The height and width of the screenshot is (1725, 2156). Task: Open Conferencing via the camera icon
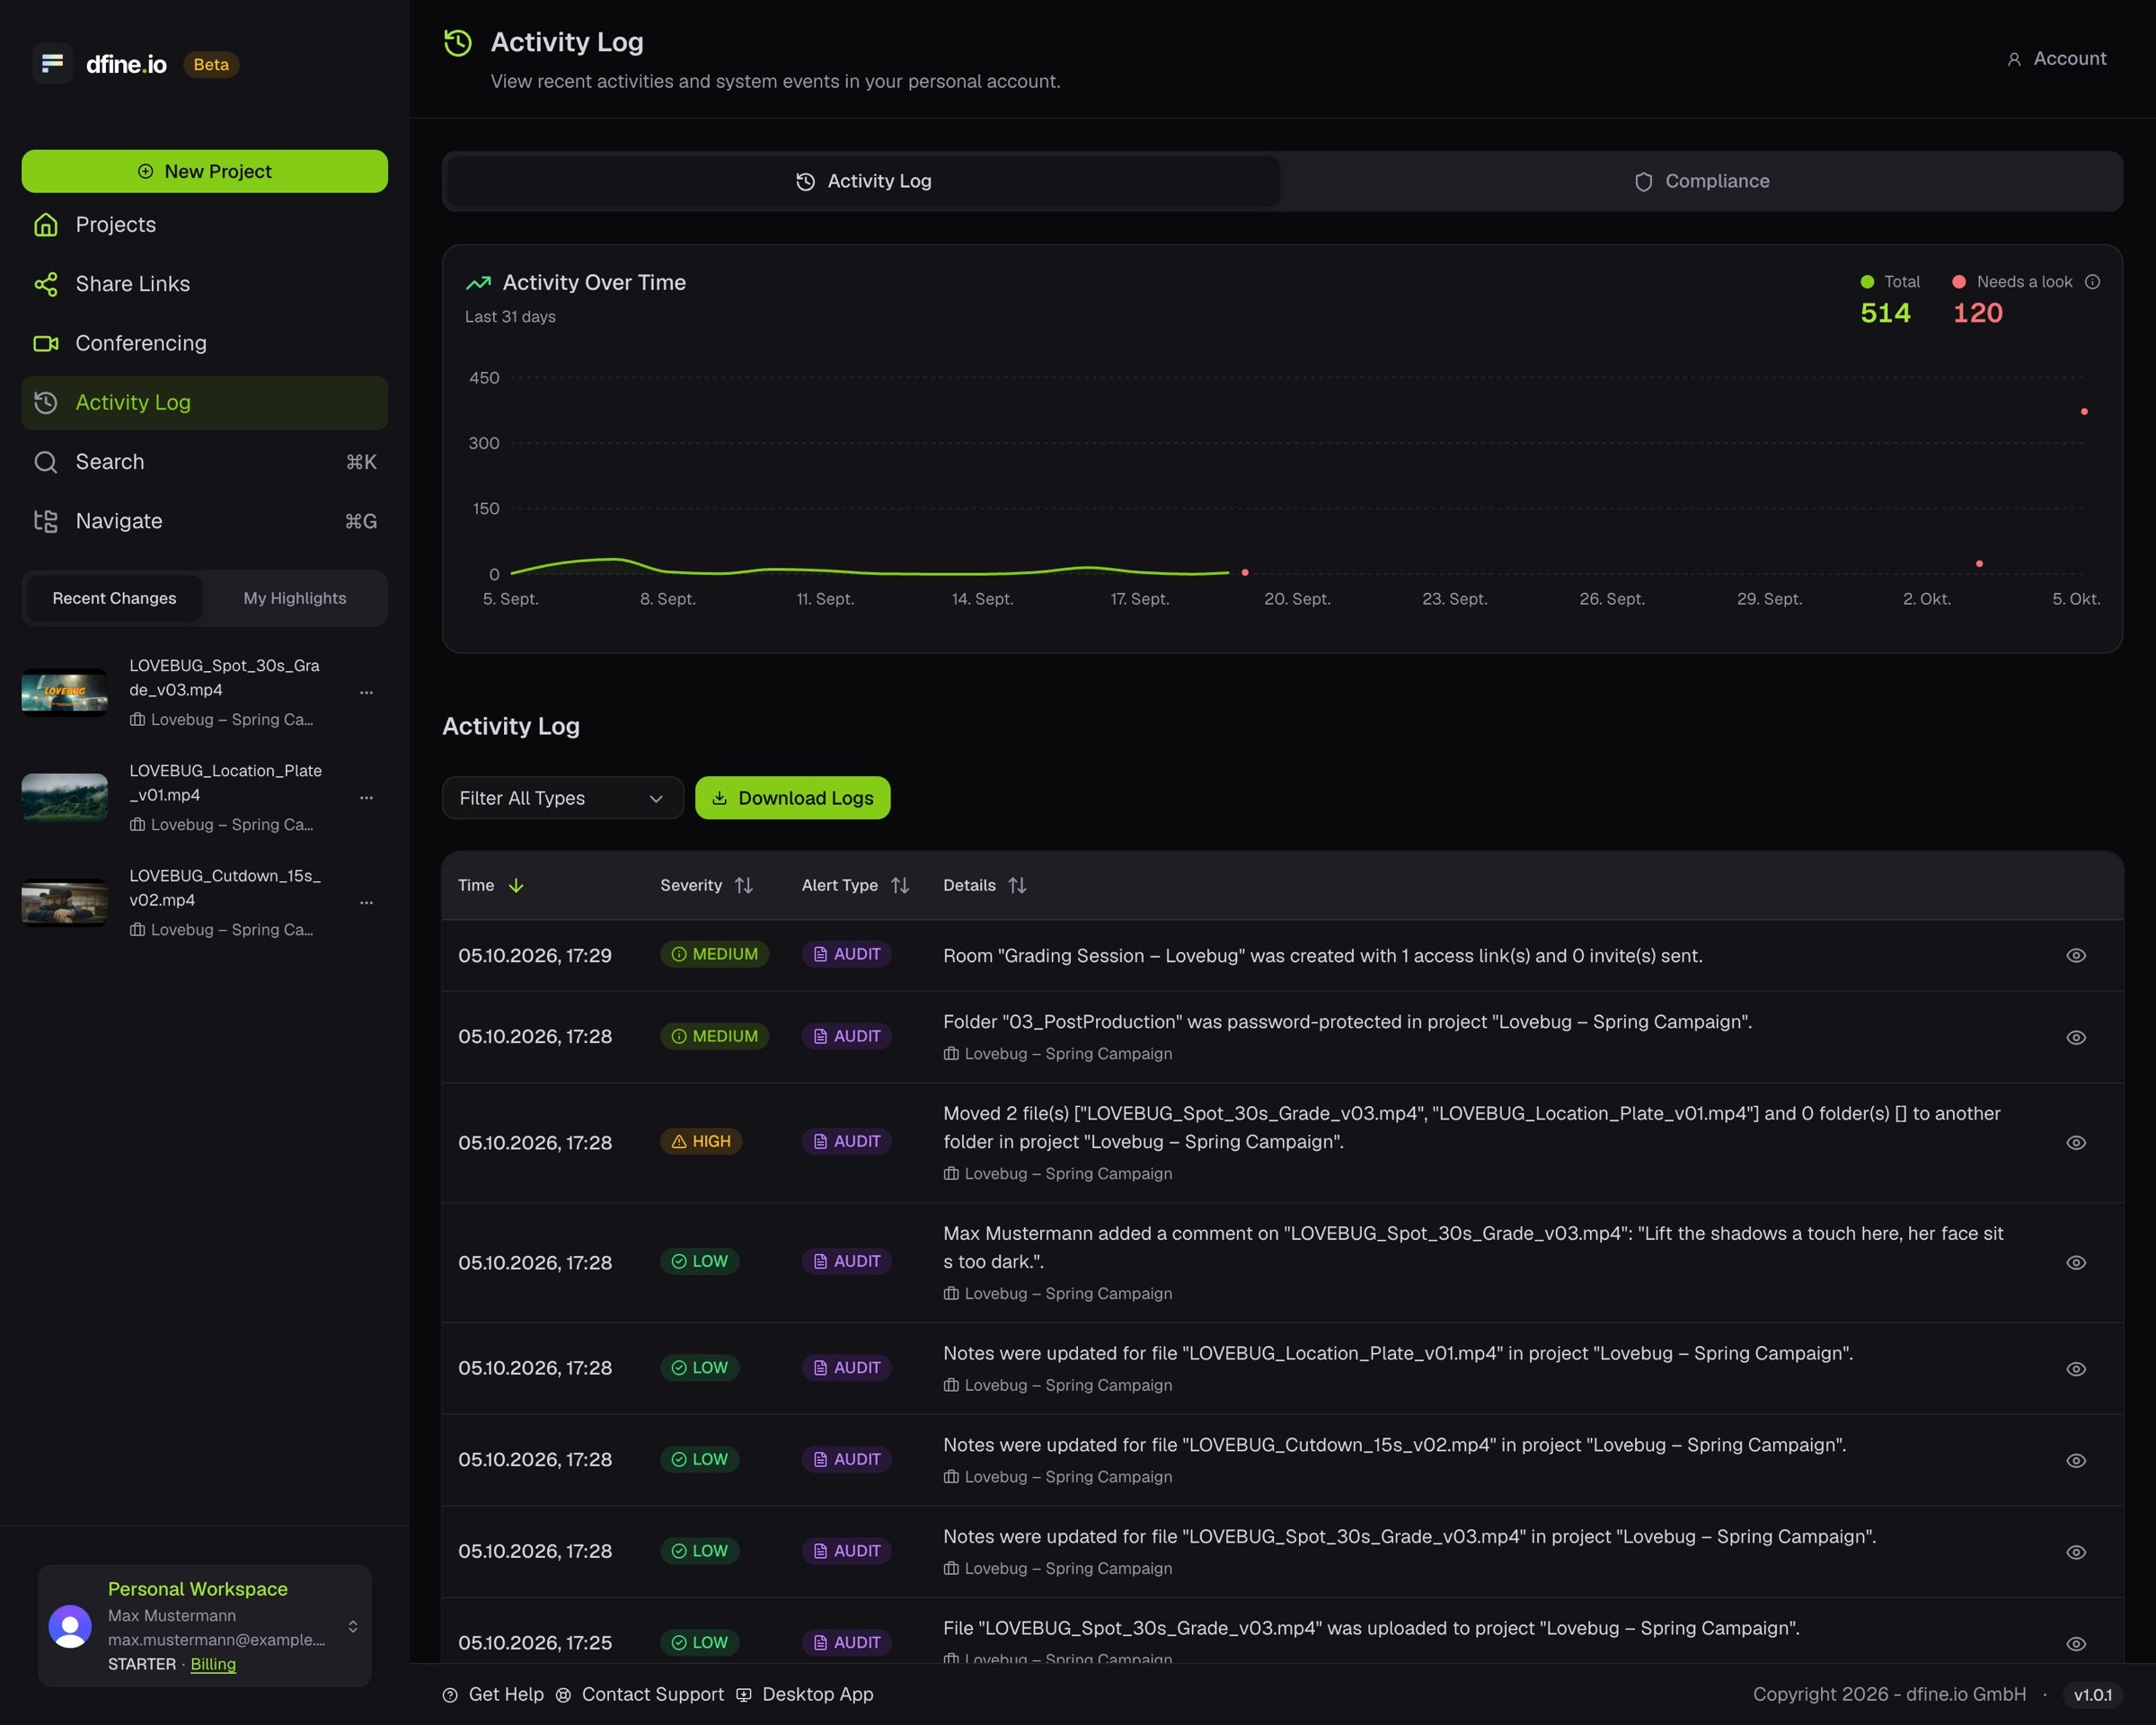(x=46, y=344)
